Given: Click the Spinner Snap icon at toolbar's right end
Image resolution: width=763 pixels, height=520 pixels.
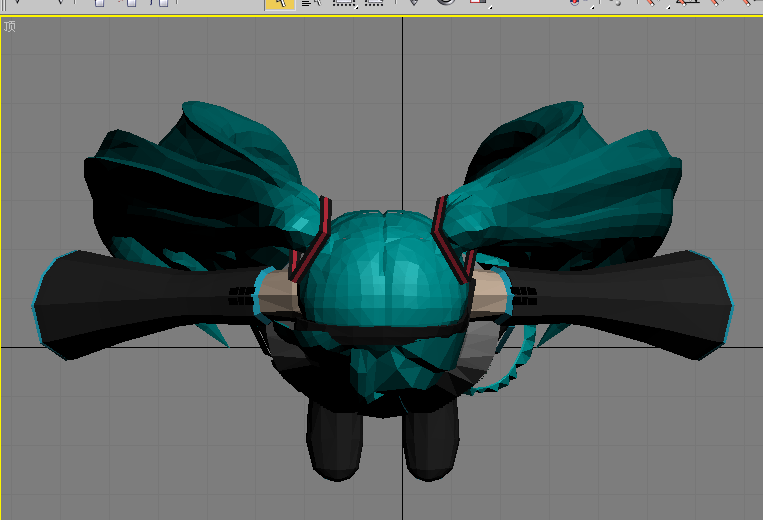Looking at the screenshot, I should click(x=749, y=2).
